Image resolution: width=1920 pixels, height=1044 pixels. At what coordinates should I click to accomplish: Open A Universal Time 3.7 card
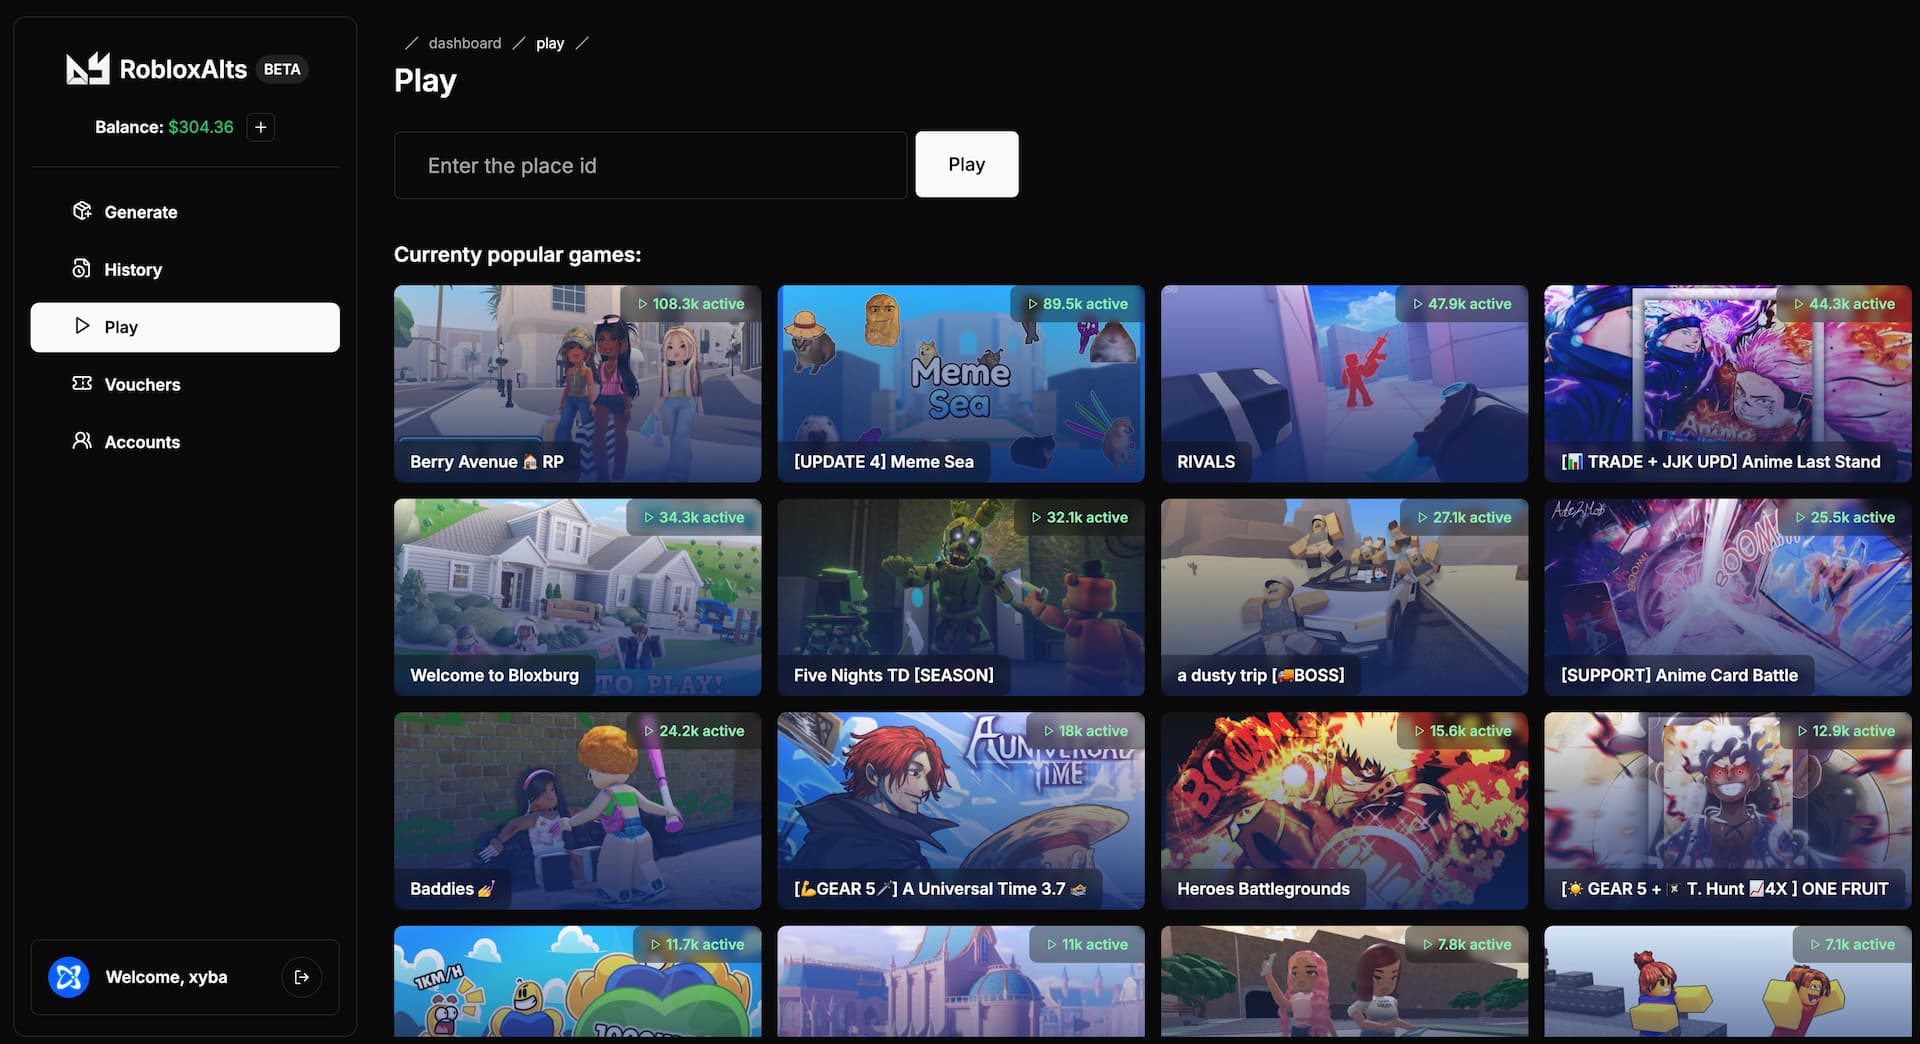pos(961,811)
